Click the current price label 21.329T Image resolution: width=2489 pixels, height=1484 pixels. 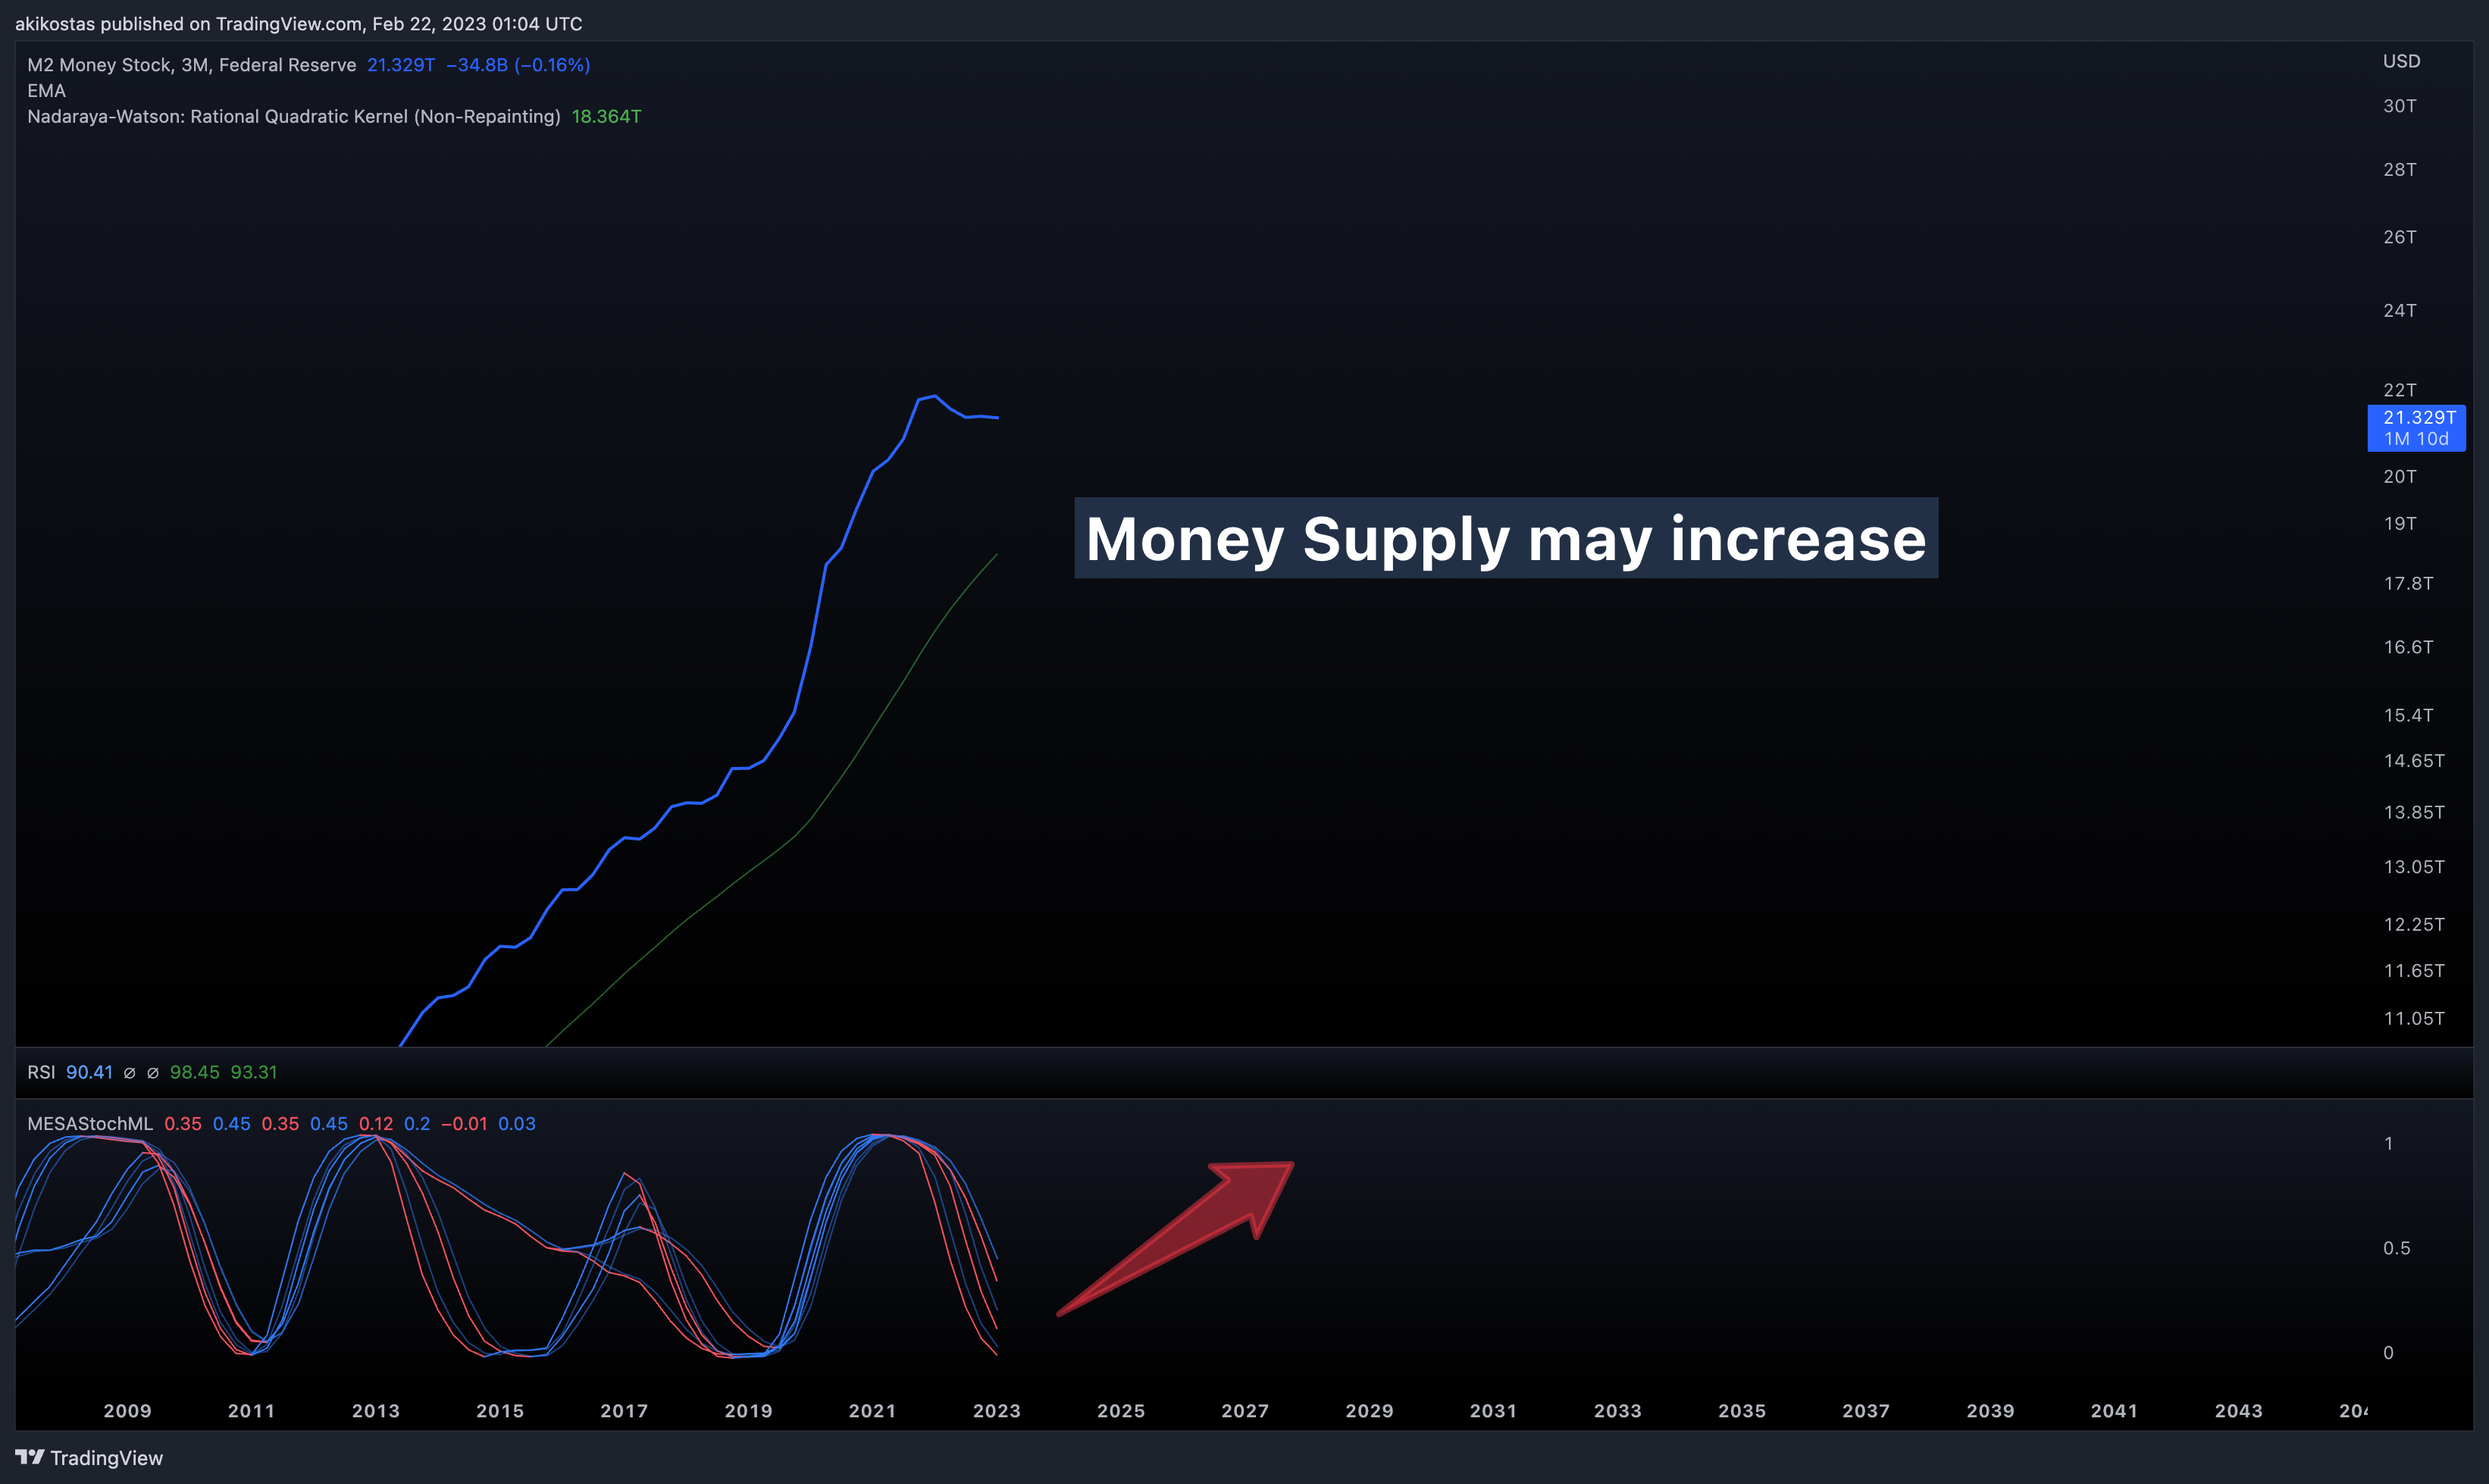2416,428
